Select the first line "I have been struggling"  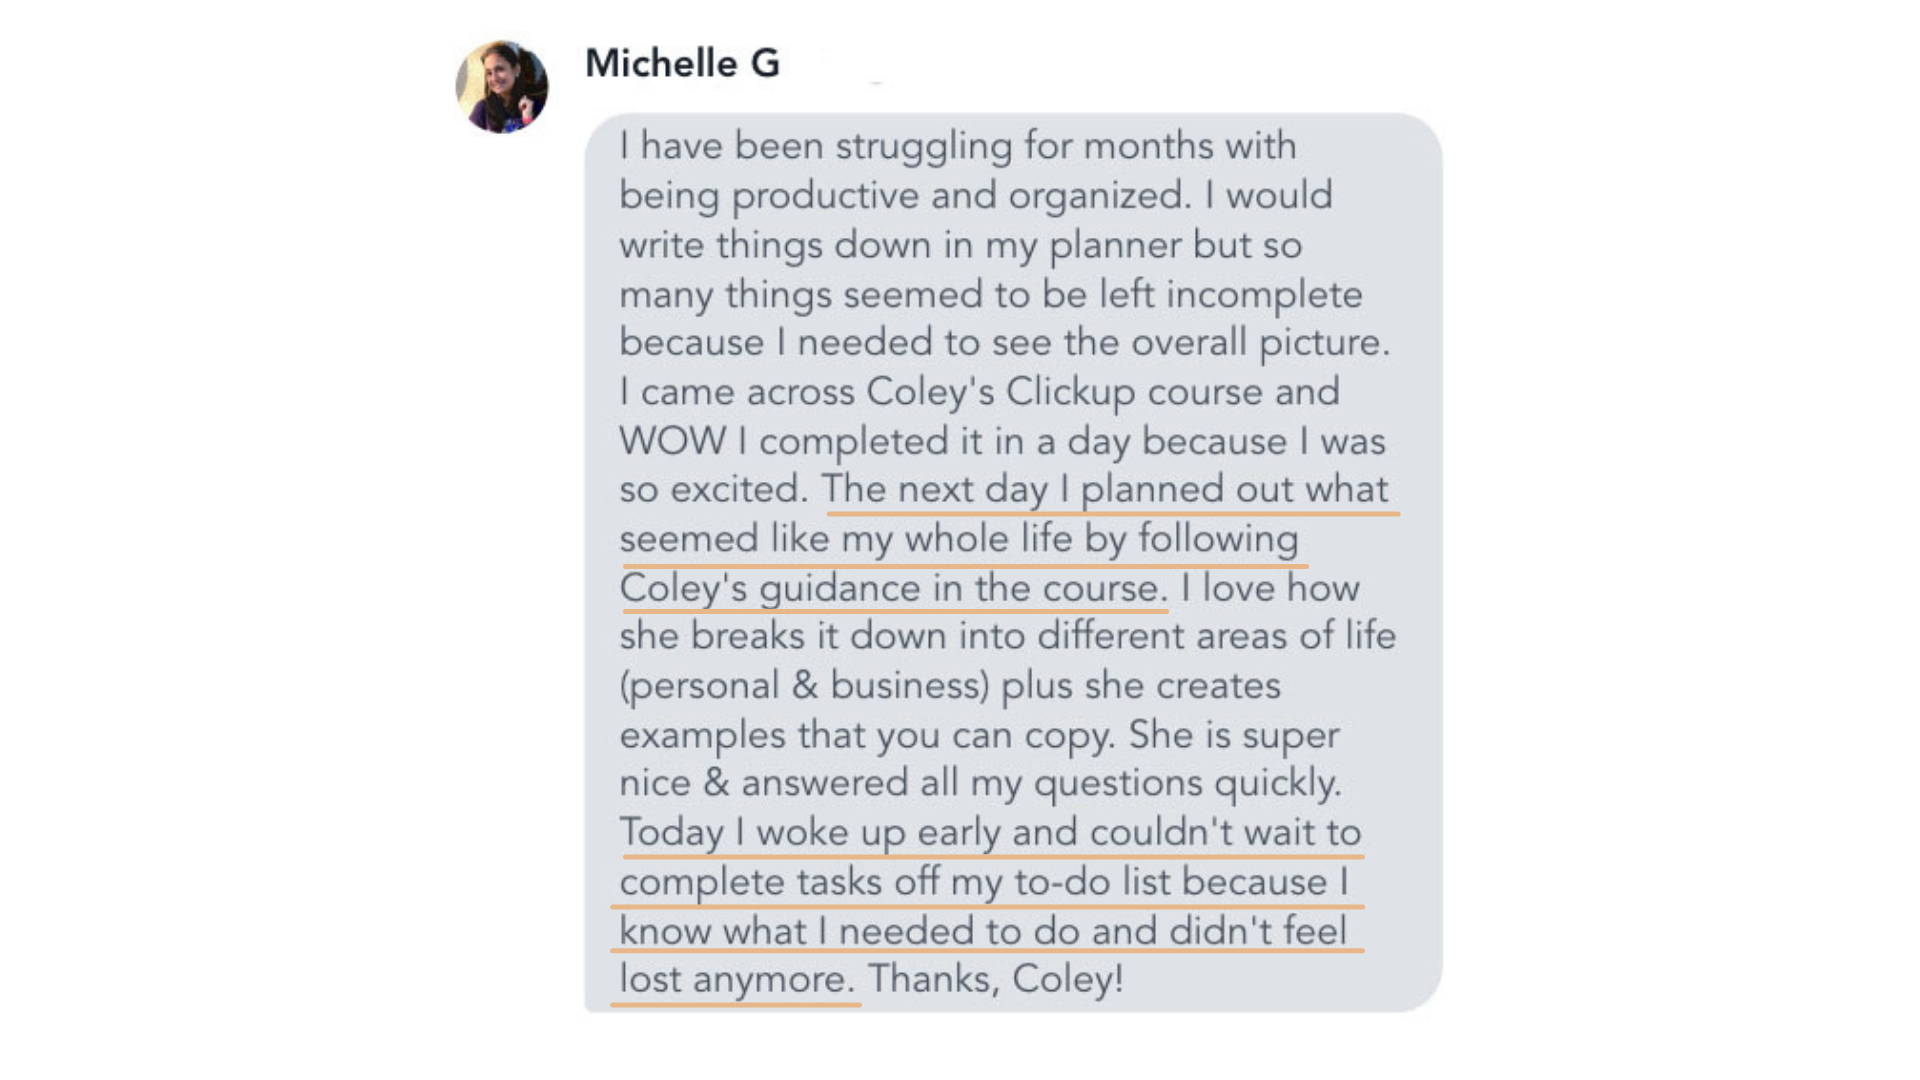click(x=816, y=146)
